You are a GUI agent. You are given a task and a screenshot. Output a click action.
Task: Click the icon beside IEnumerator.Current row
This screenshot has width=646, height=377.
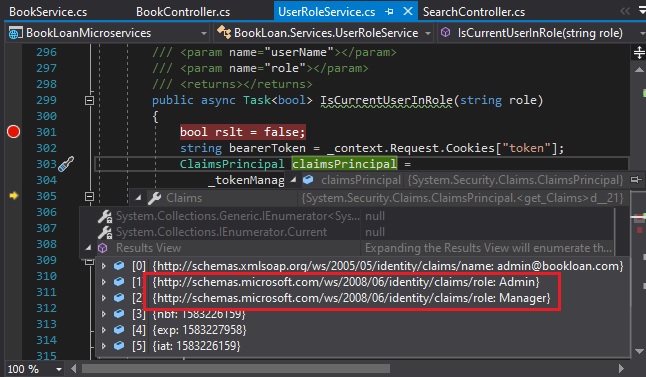pos(105,232)
